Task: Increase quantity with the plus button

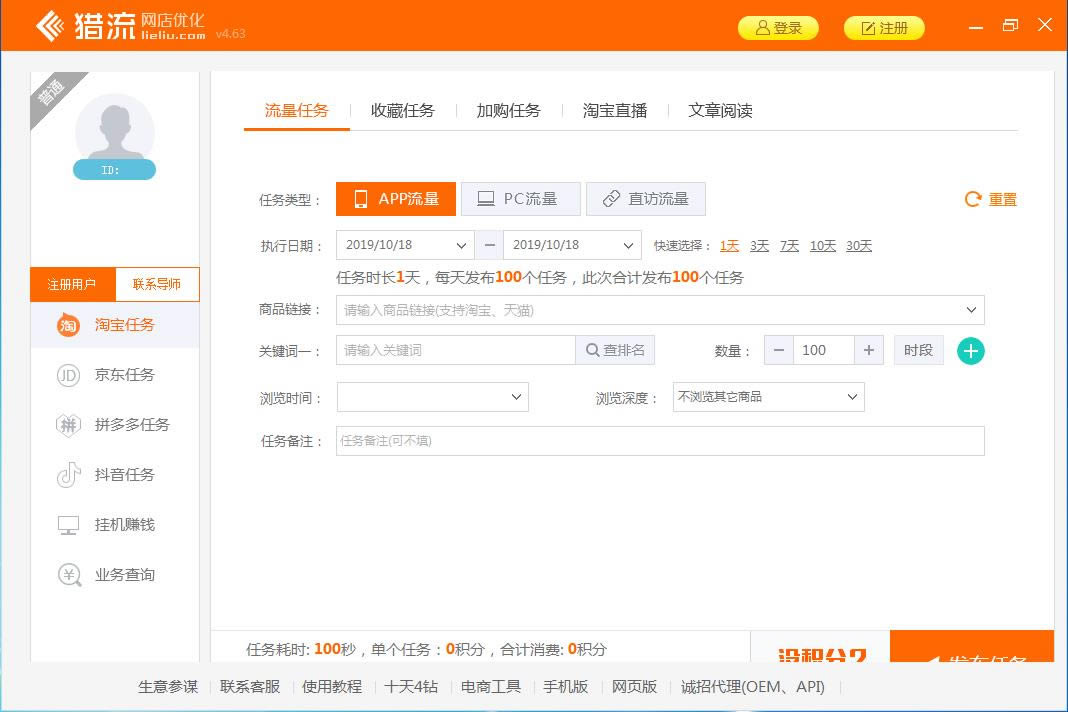Action: [868, 350]
